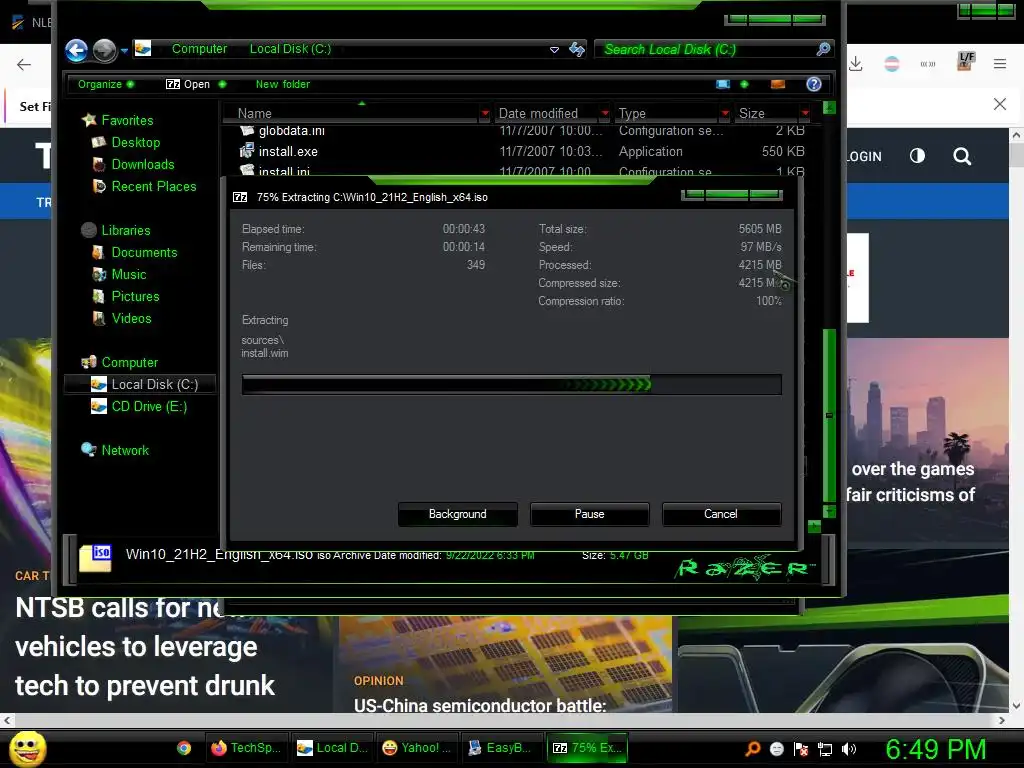
Task: Cancel the 7-Zip extraction
Action: coord(721,514)
